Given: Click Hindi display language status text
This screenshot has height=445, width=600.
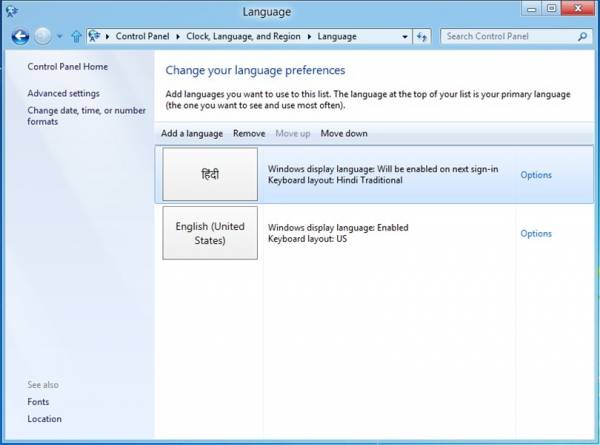Looking at the screenshot, I should 383,169.
